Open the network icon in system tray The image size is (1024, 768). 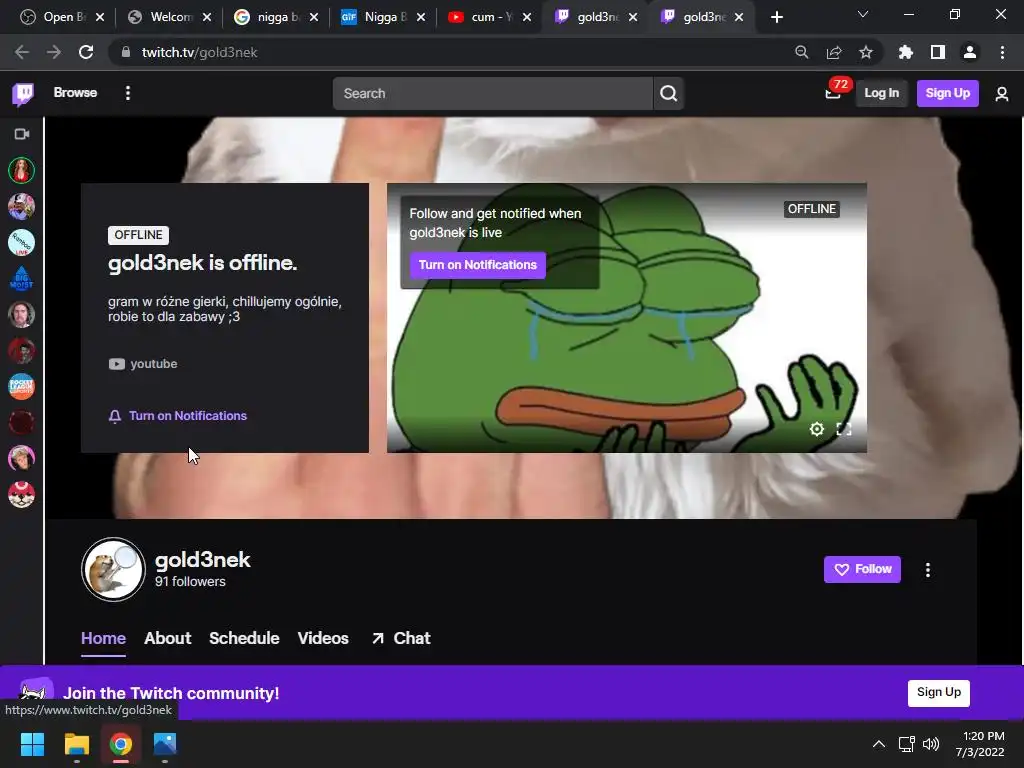click(x=906, y=744)
